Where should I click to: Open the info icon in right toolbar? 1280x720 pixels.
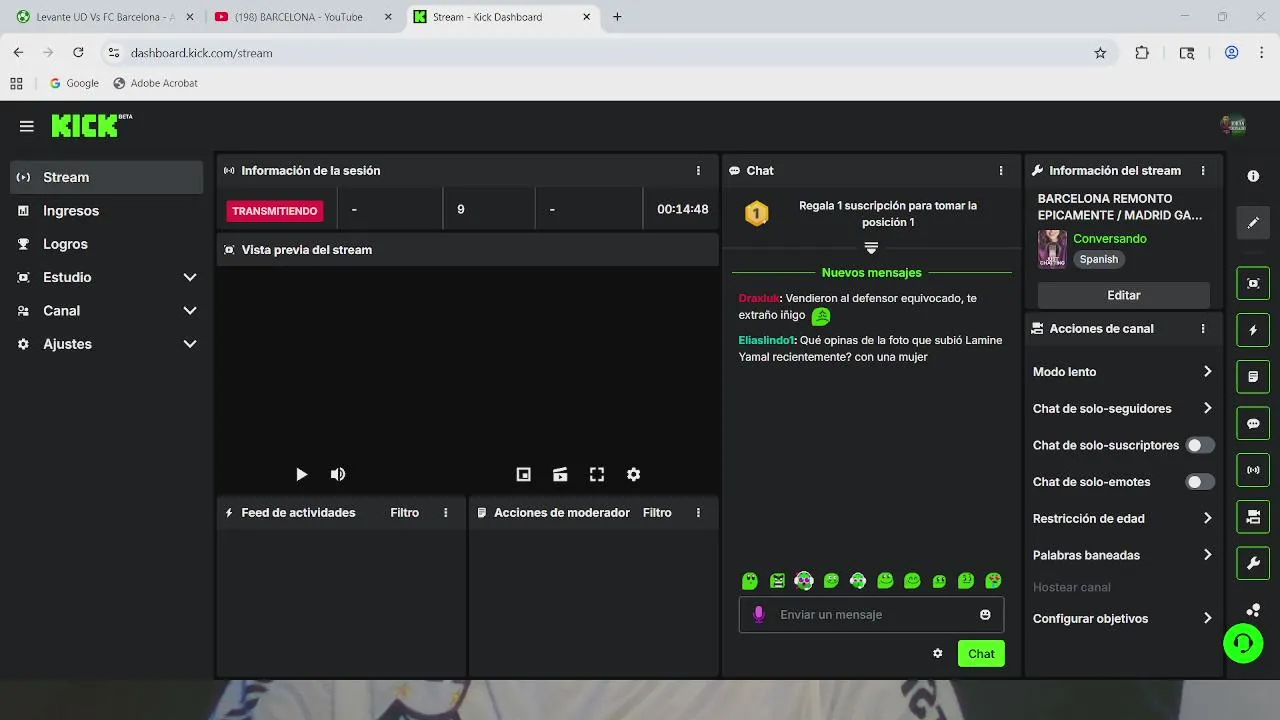[1253, 176]
